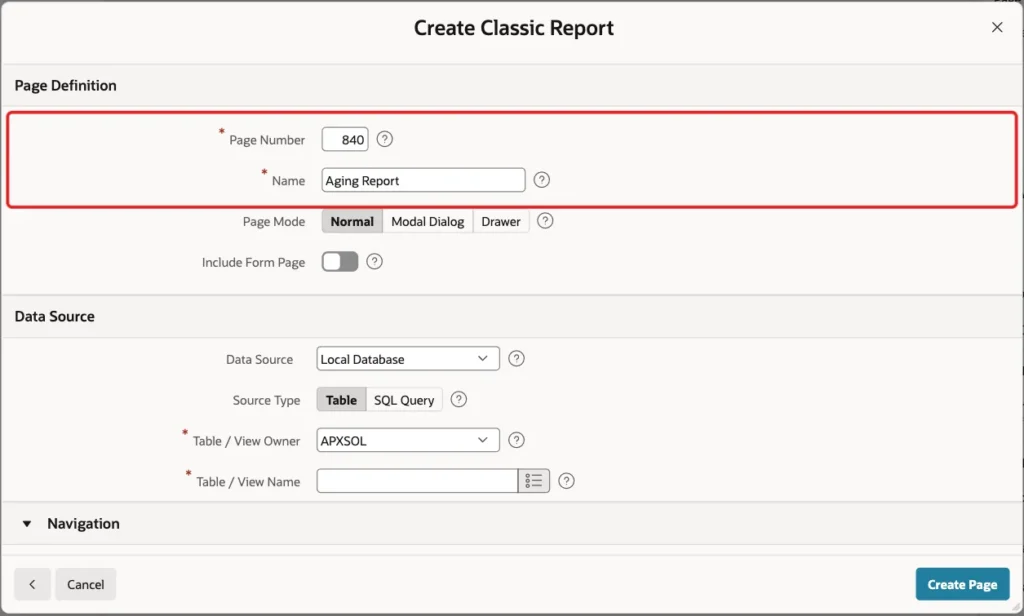Open the Table / View Owner dropdown
The image size is (1024, 616).
coord(408,440)
